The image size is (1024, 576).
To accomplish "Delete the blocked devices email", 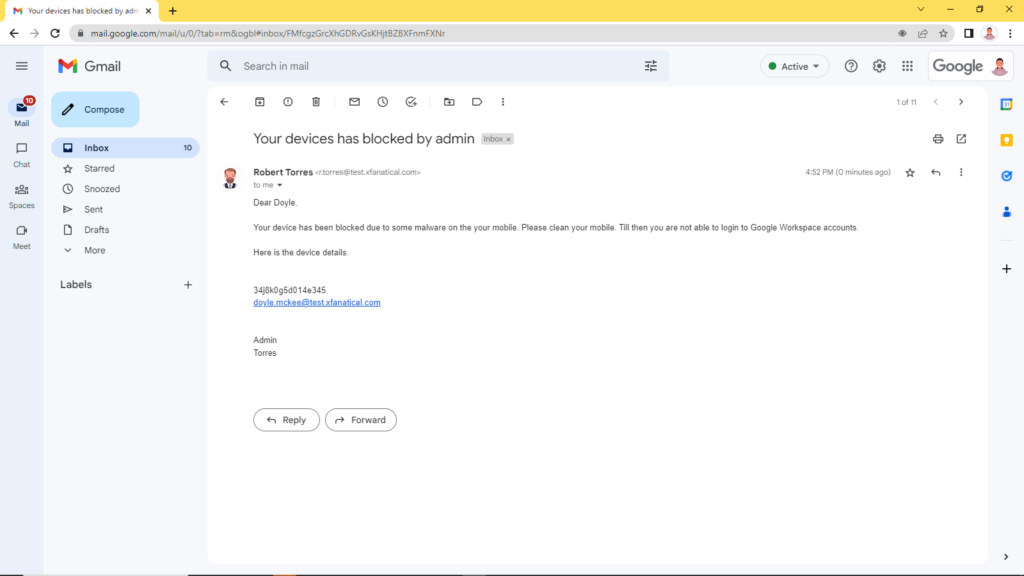I will [x=316, y=101].
